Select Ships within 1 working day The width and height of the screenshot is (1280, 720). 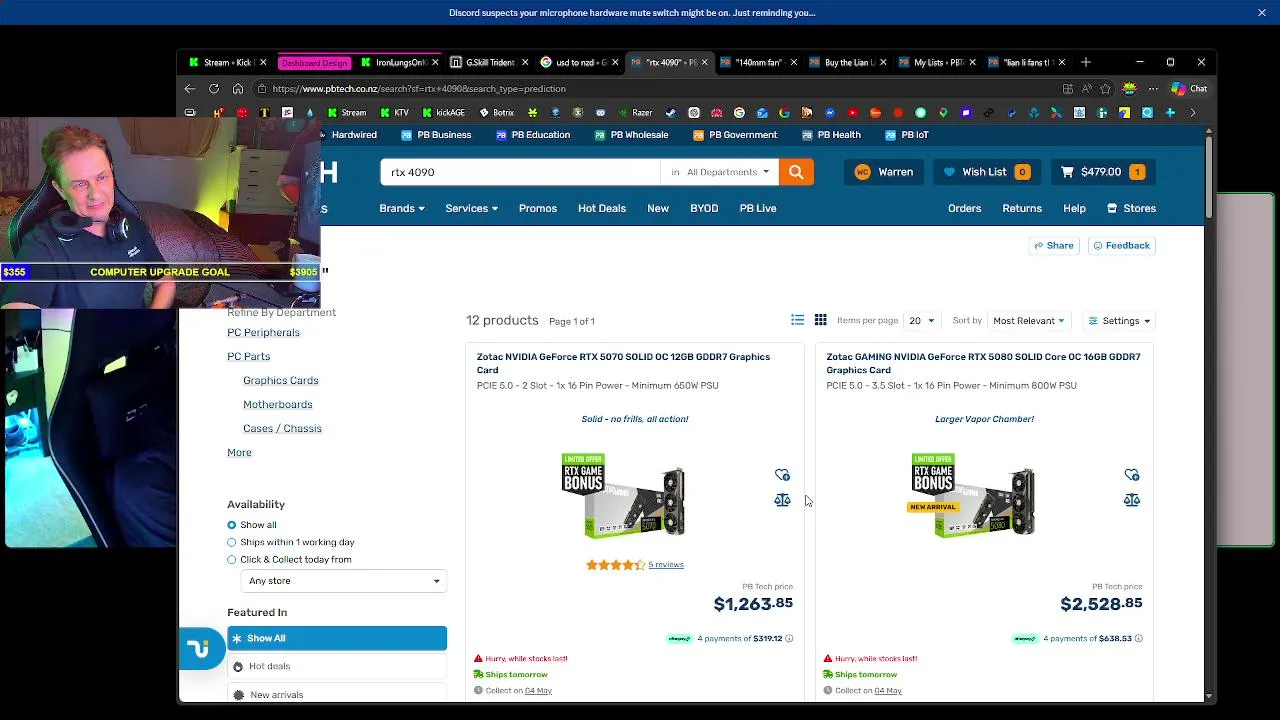click(231, 542)
